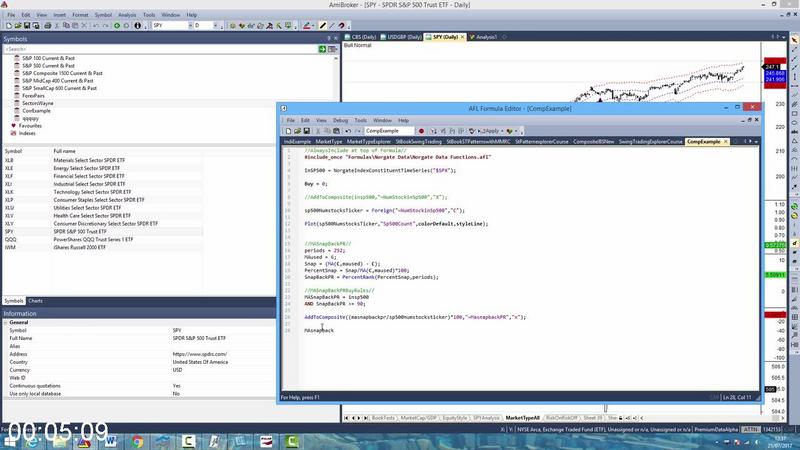Click the Chrome icon in Windows taskbar

137,441
